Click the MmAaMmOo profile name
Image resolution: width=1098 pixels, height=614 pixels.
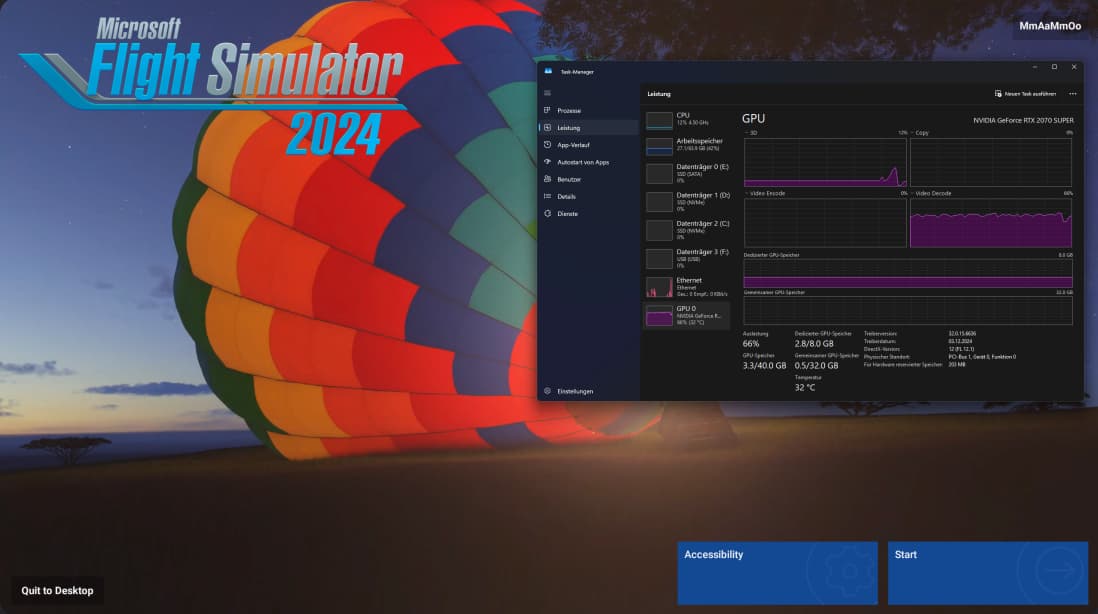coord(1050,26)
